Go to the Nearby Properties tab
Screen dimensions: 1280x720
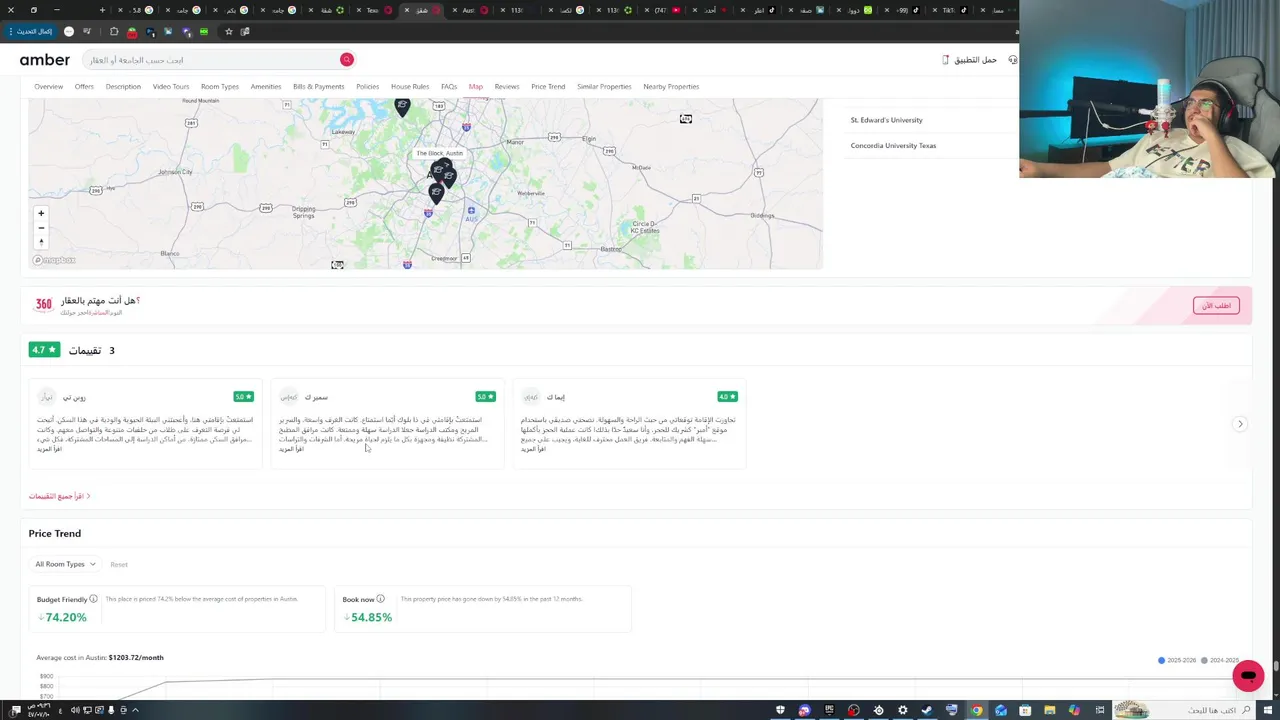pyautogui.click(x=671, y=87)
